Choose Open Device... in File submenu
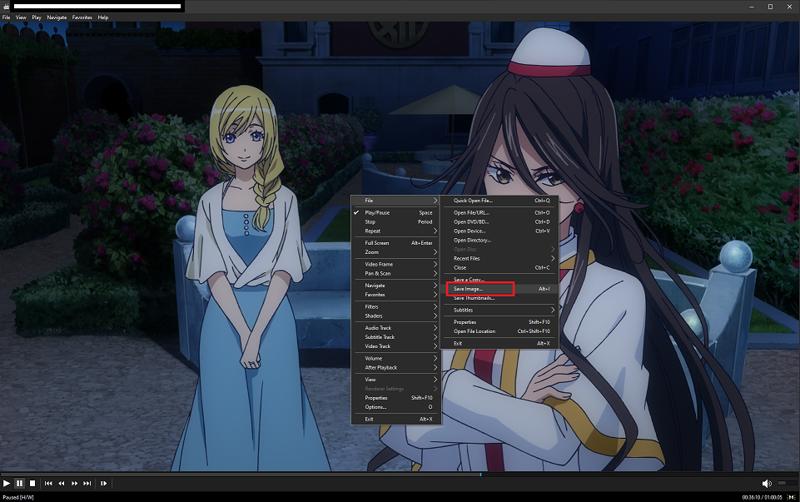 point(499,231)
